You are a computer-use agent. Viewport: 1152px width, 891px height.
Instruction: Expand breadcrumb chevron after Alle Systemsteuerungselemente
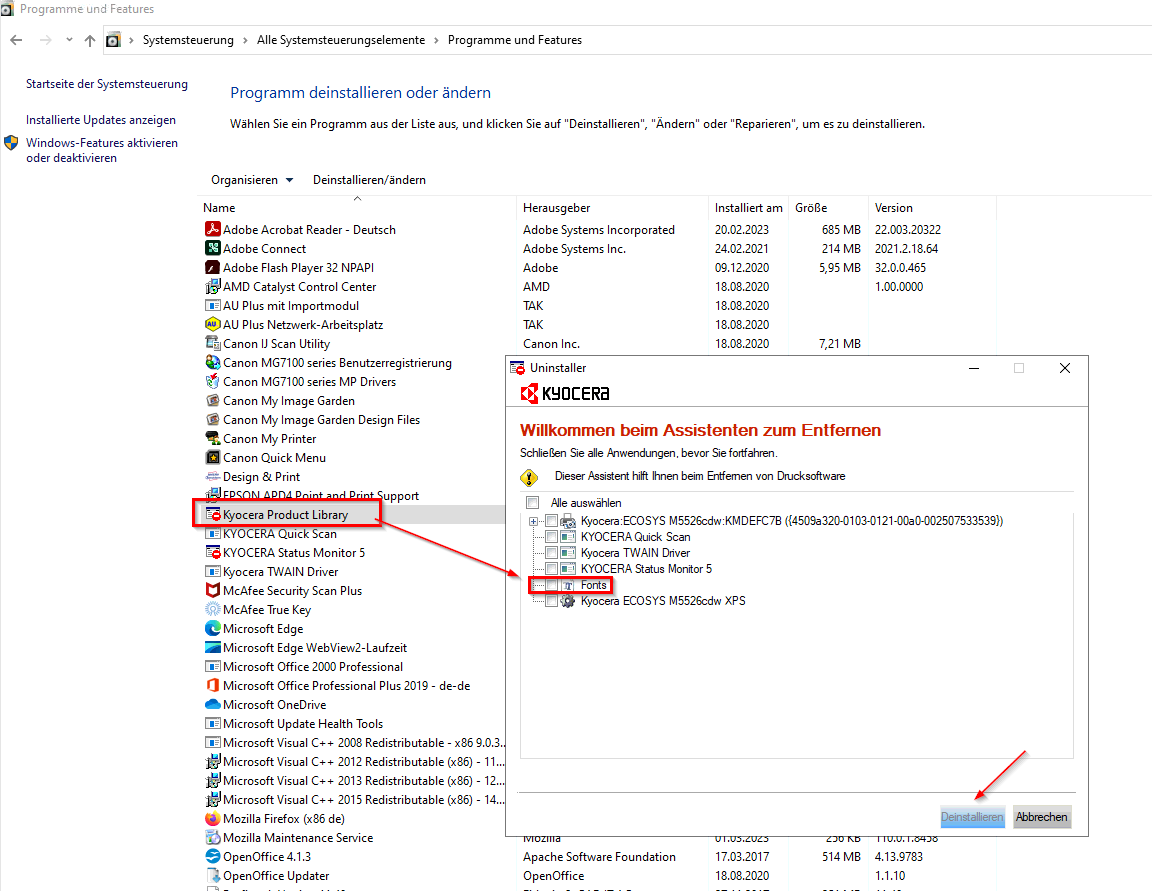pyautogui.click(x=436, y=40)
